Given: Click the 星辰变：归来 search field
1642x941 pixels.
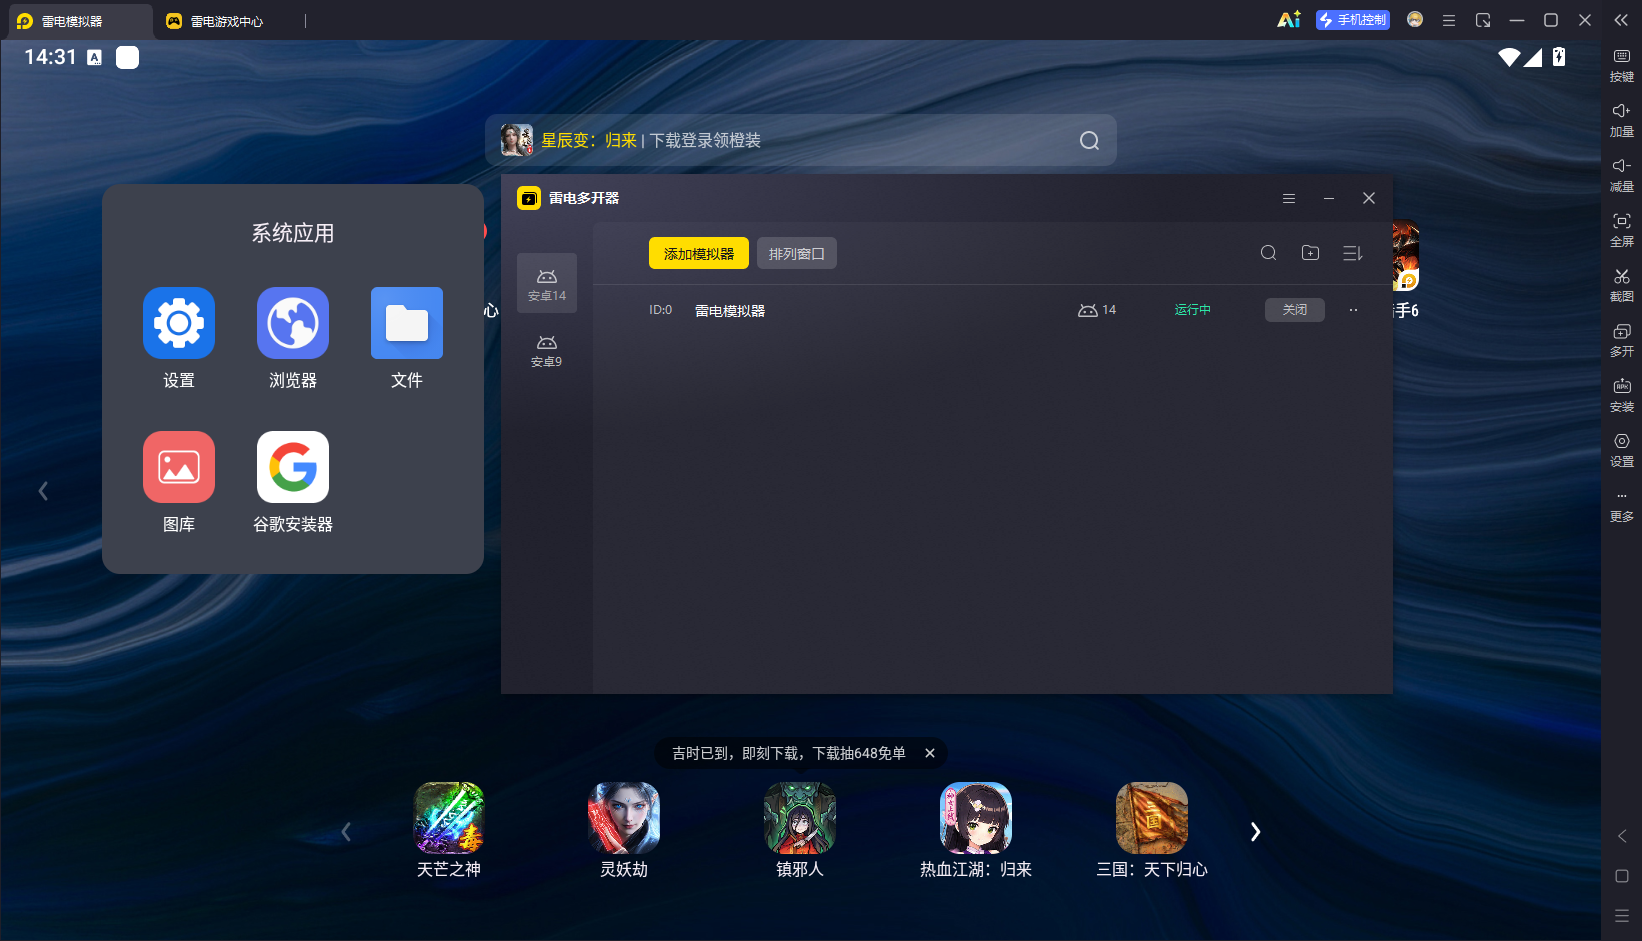Looking at the screenshot, I should pyautogui.click(x=801, y=140).
